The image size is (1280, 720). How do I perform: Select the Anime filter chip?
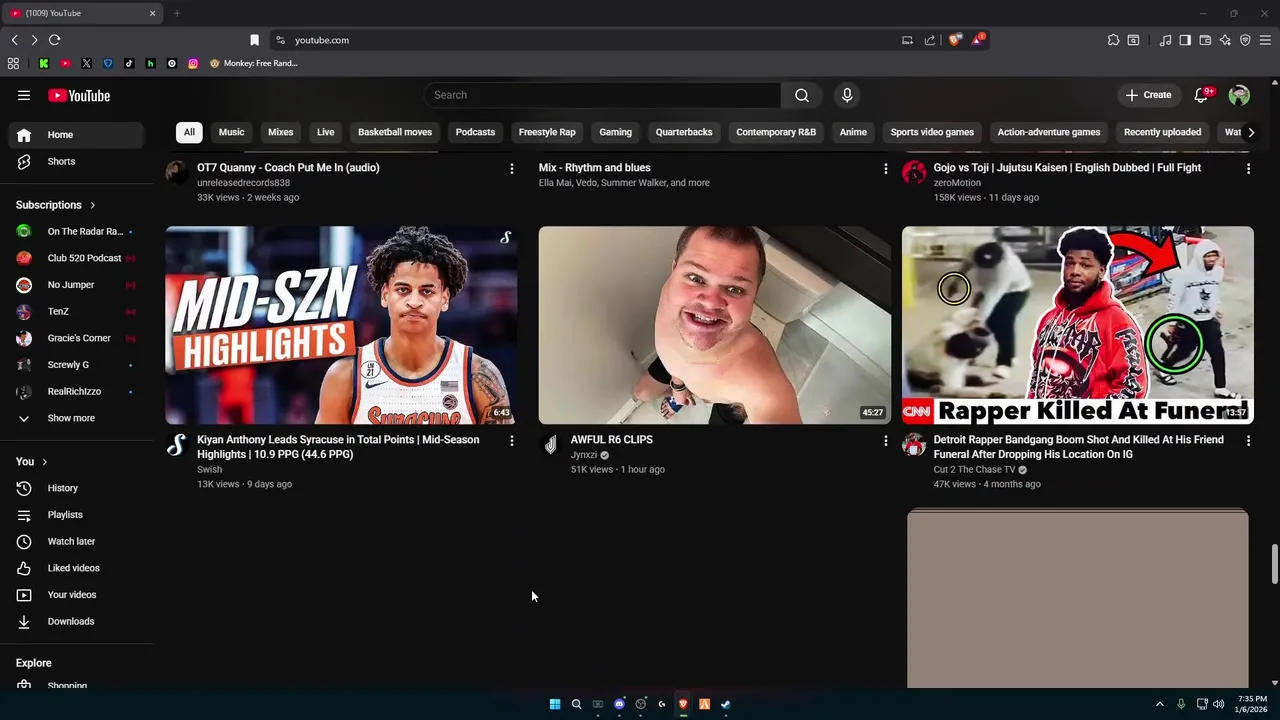853,132
